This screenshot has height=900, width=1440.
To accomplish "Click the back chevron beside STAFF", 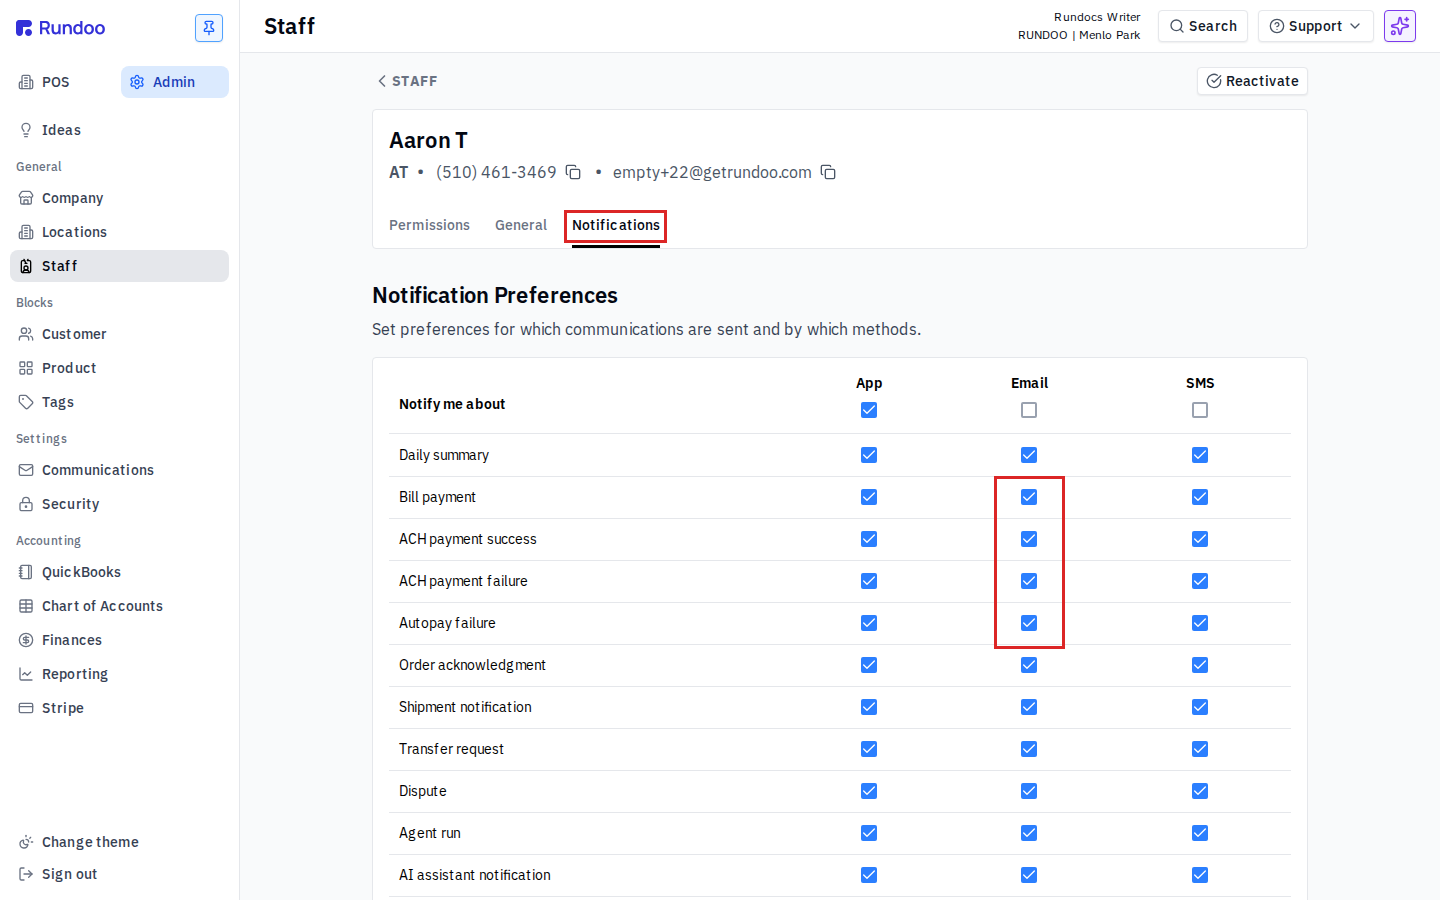I will (x=382, y=81).
